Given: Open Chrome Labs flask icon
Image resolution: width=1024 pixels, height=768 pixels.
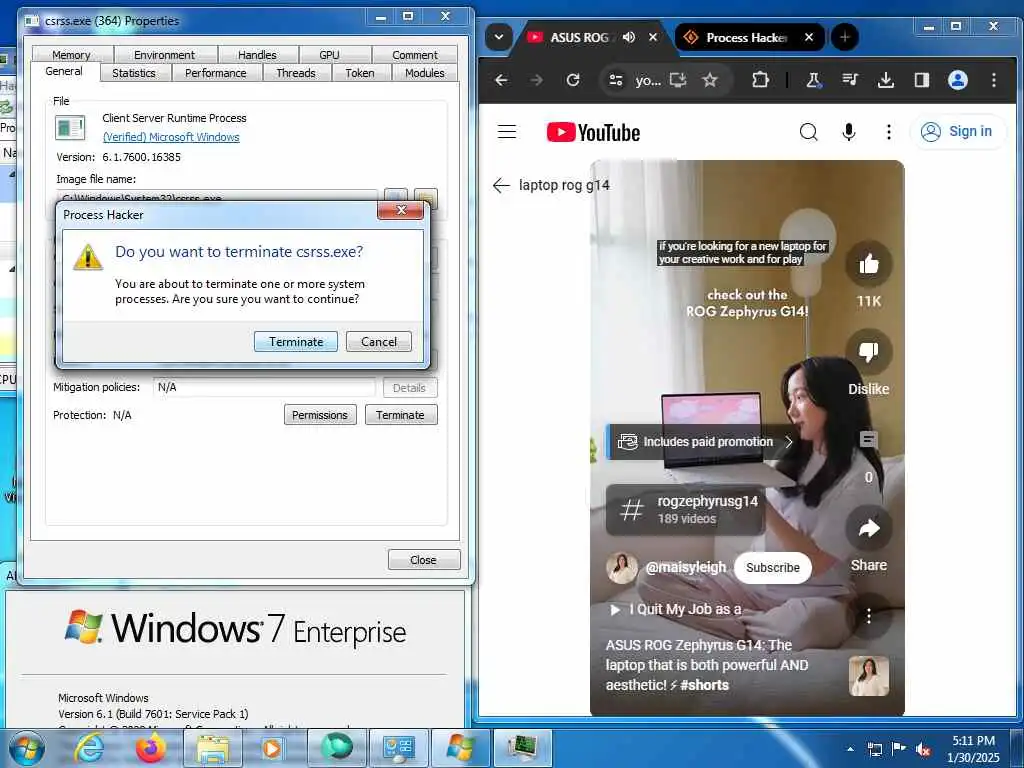Looking at the screenshot, I should [813, 80].
